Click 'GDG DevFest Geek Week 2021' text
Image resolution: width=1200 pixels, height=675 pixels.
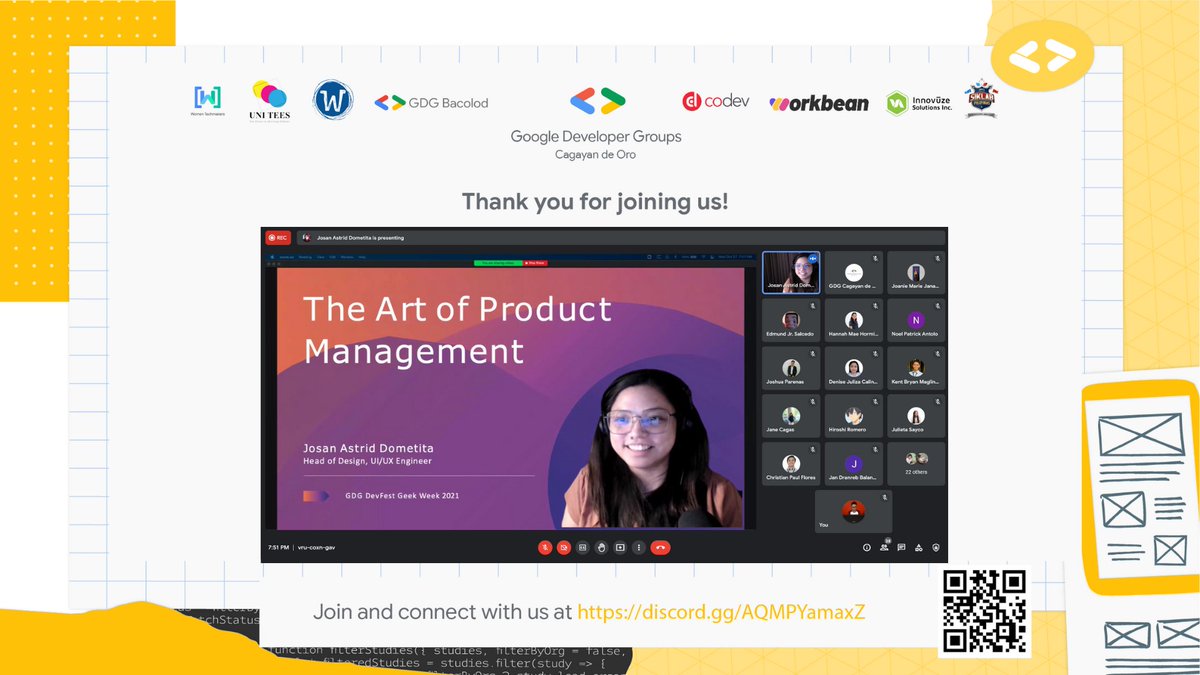(402, 495)
